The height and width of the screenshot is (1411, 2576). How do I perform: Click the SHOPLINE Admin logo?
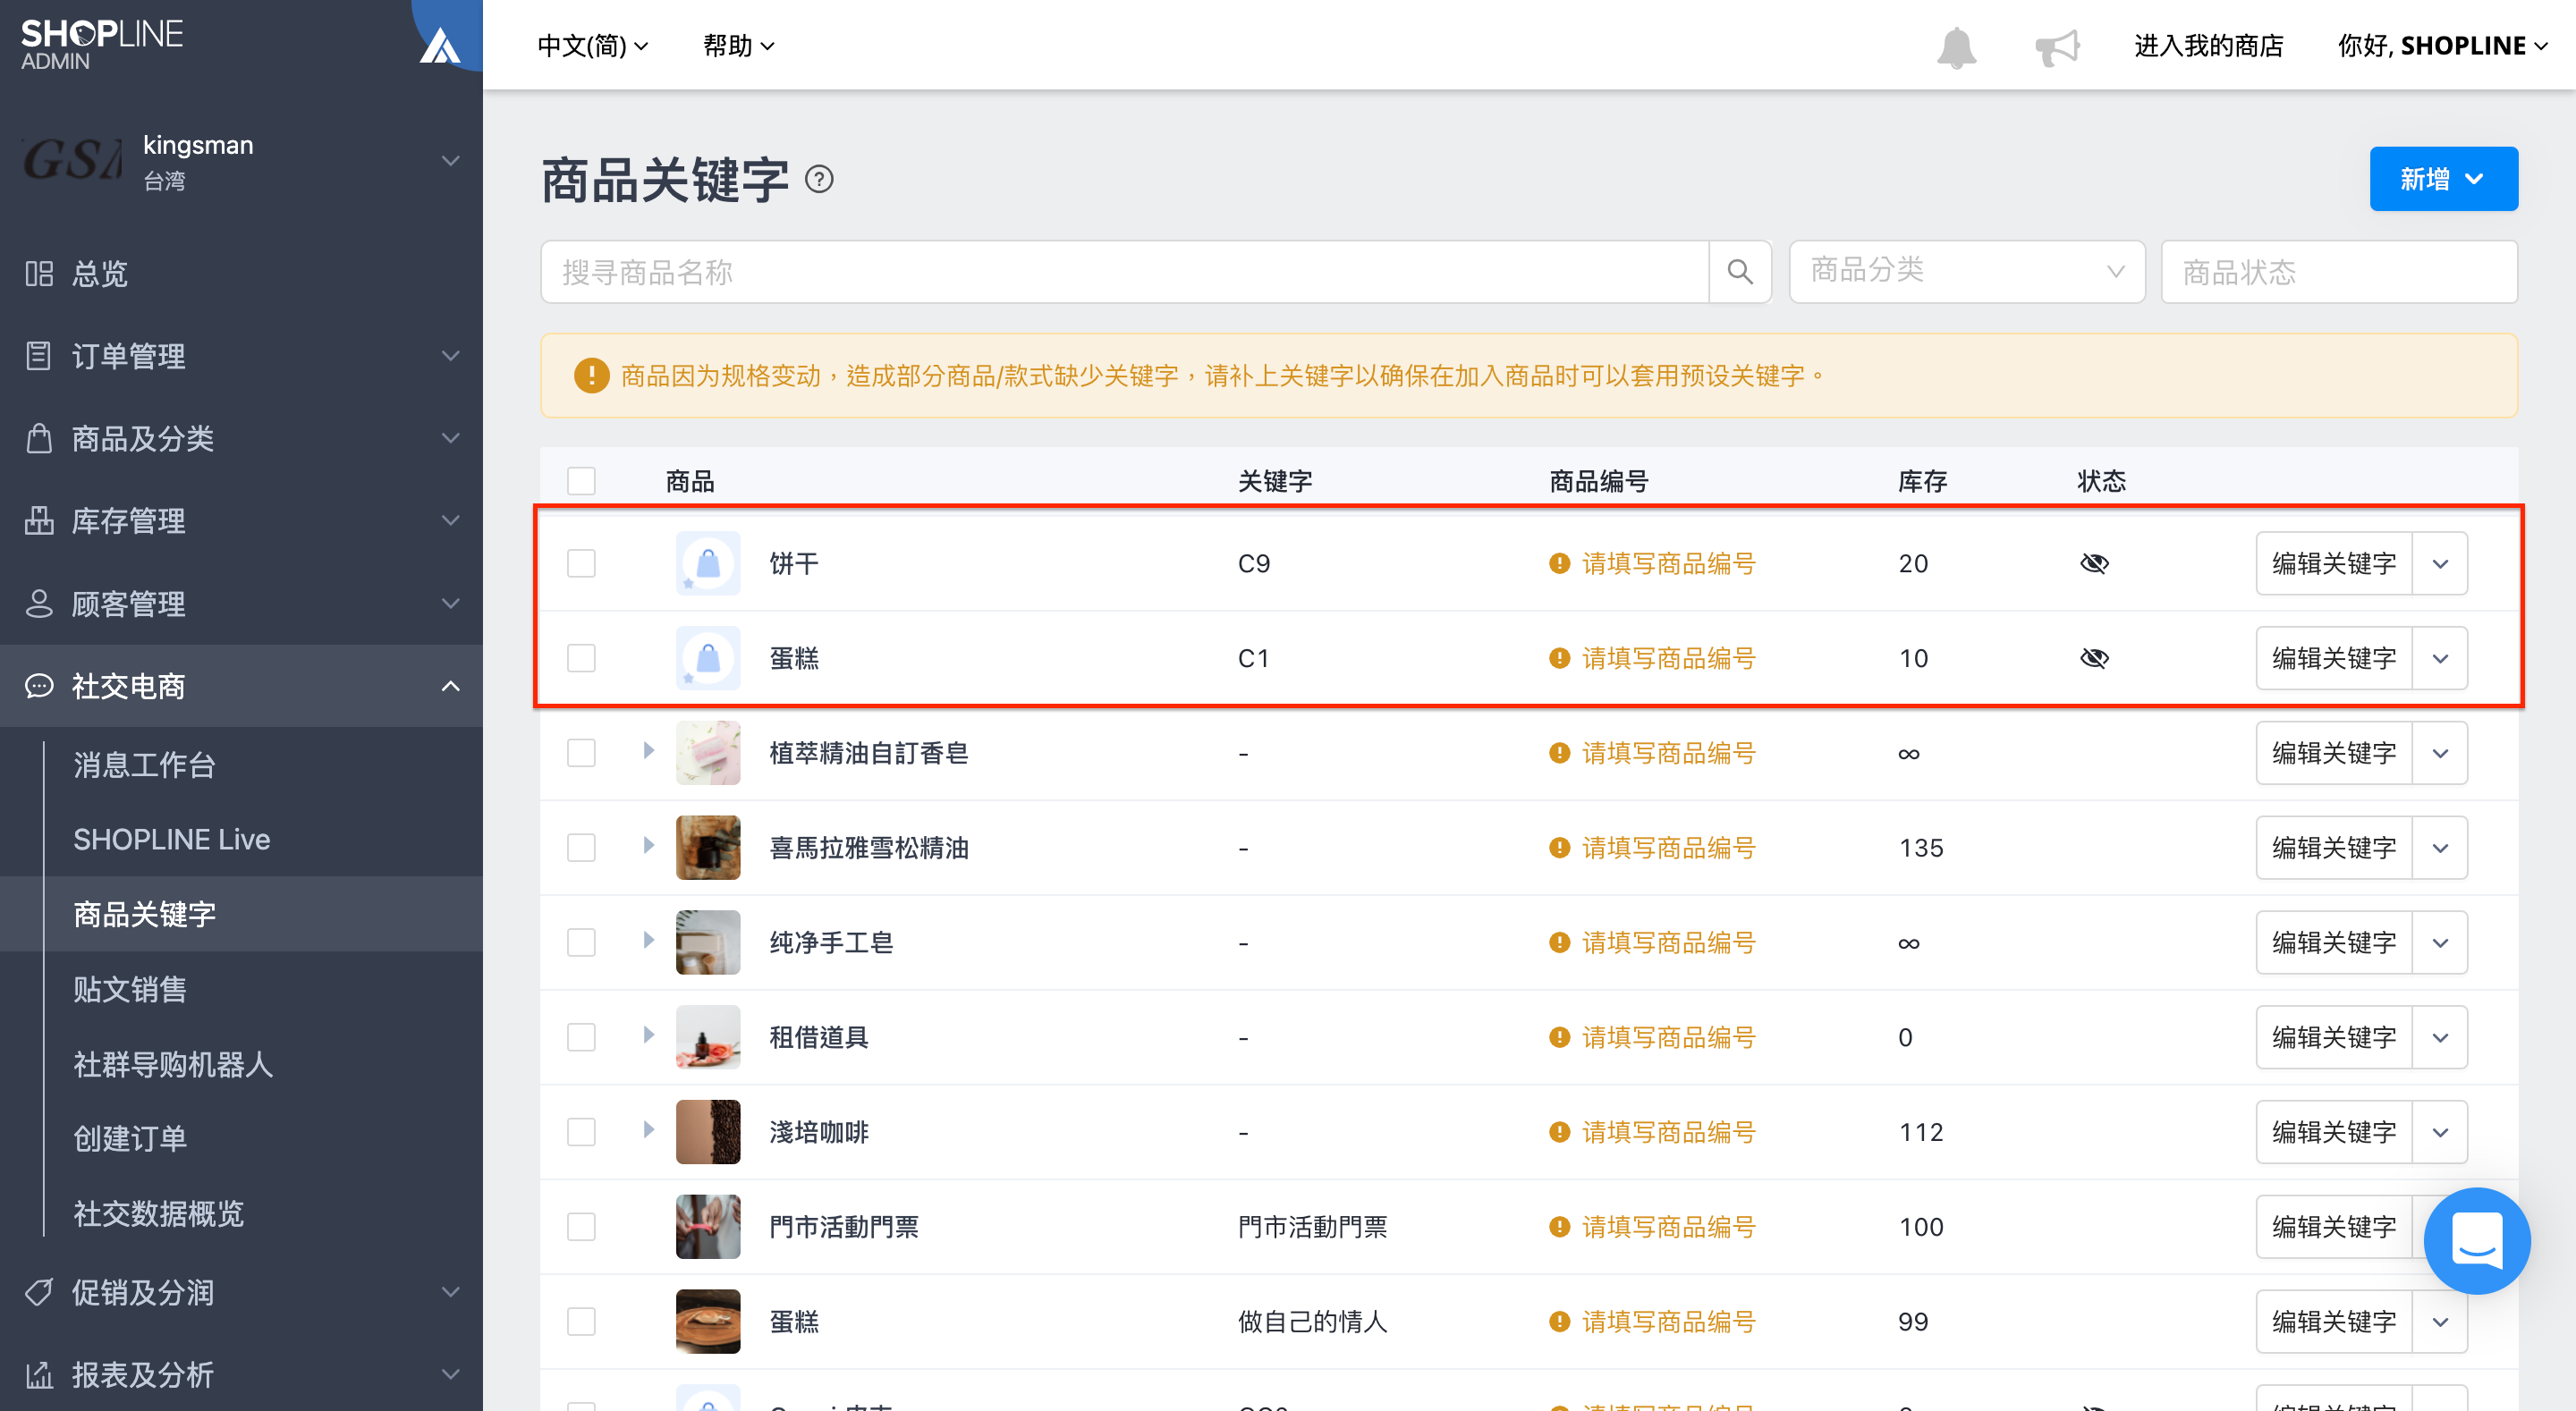(101, 45)
